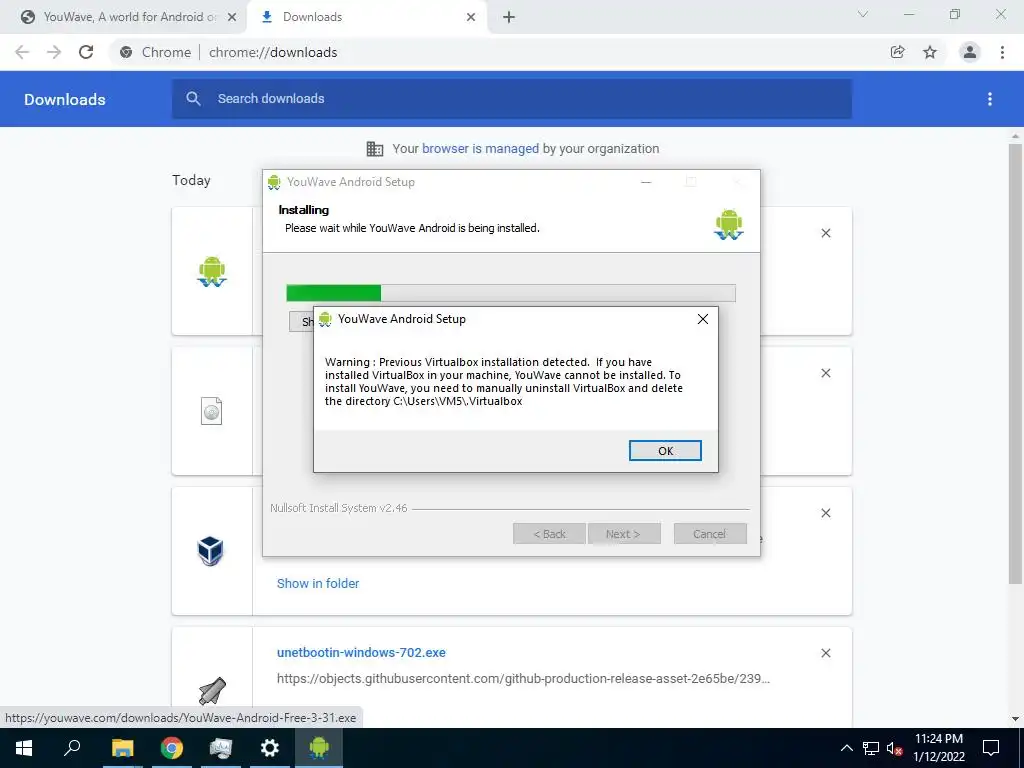
Task: Open the network status tray icon
Action: click(871, 748)
